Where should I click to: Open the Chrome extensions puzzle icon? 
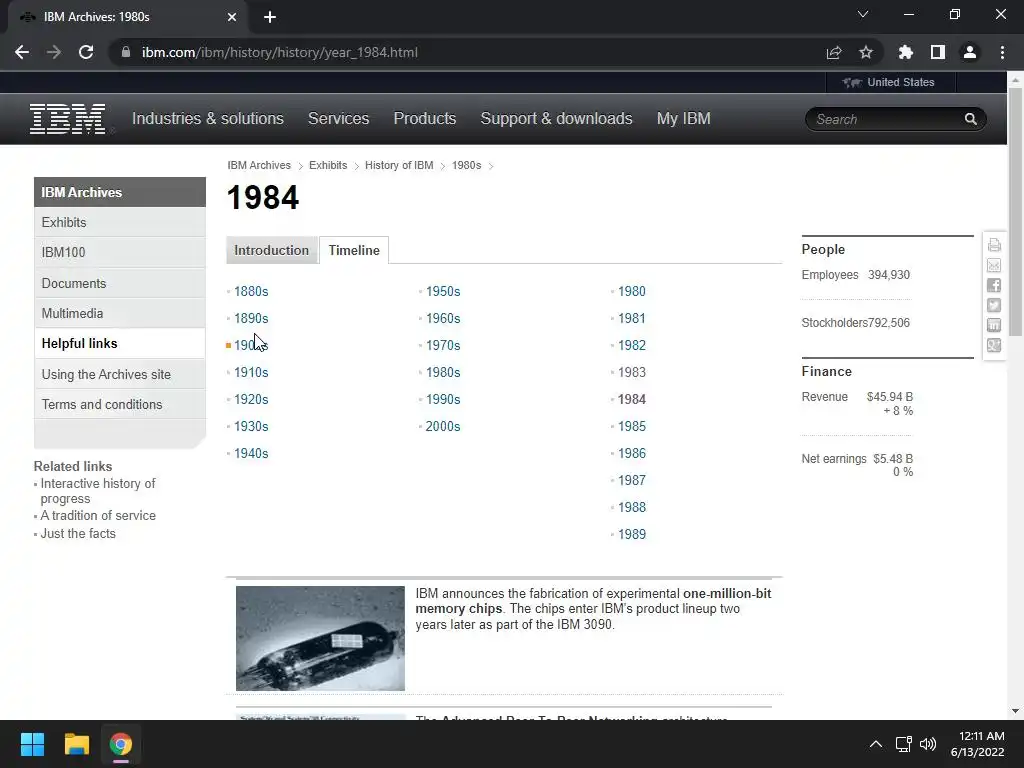906,52
